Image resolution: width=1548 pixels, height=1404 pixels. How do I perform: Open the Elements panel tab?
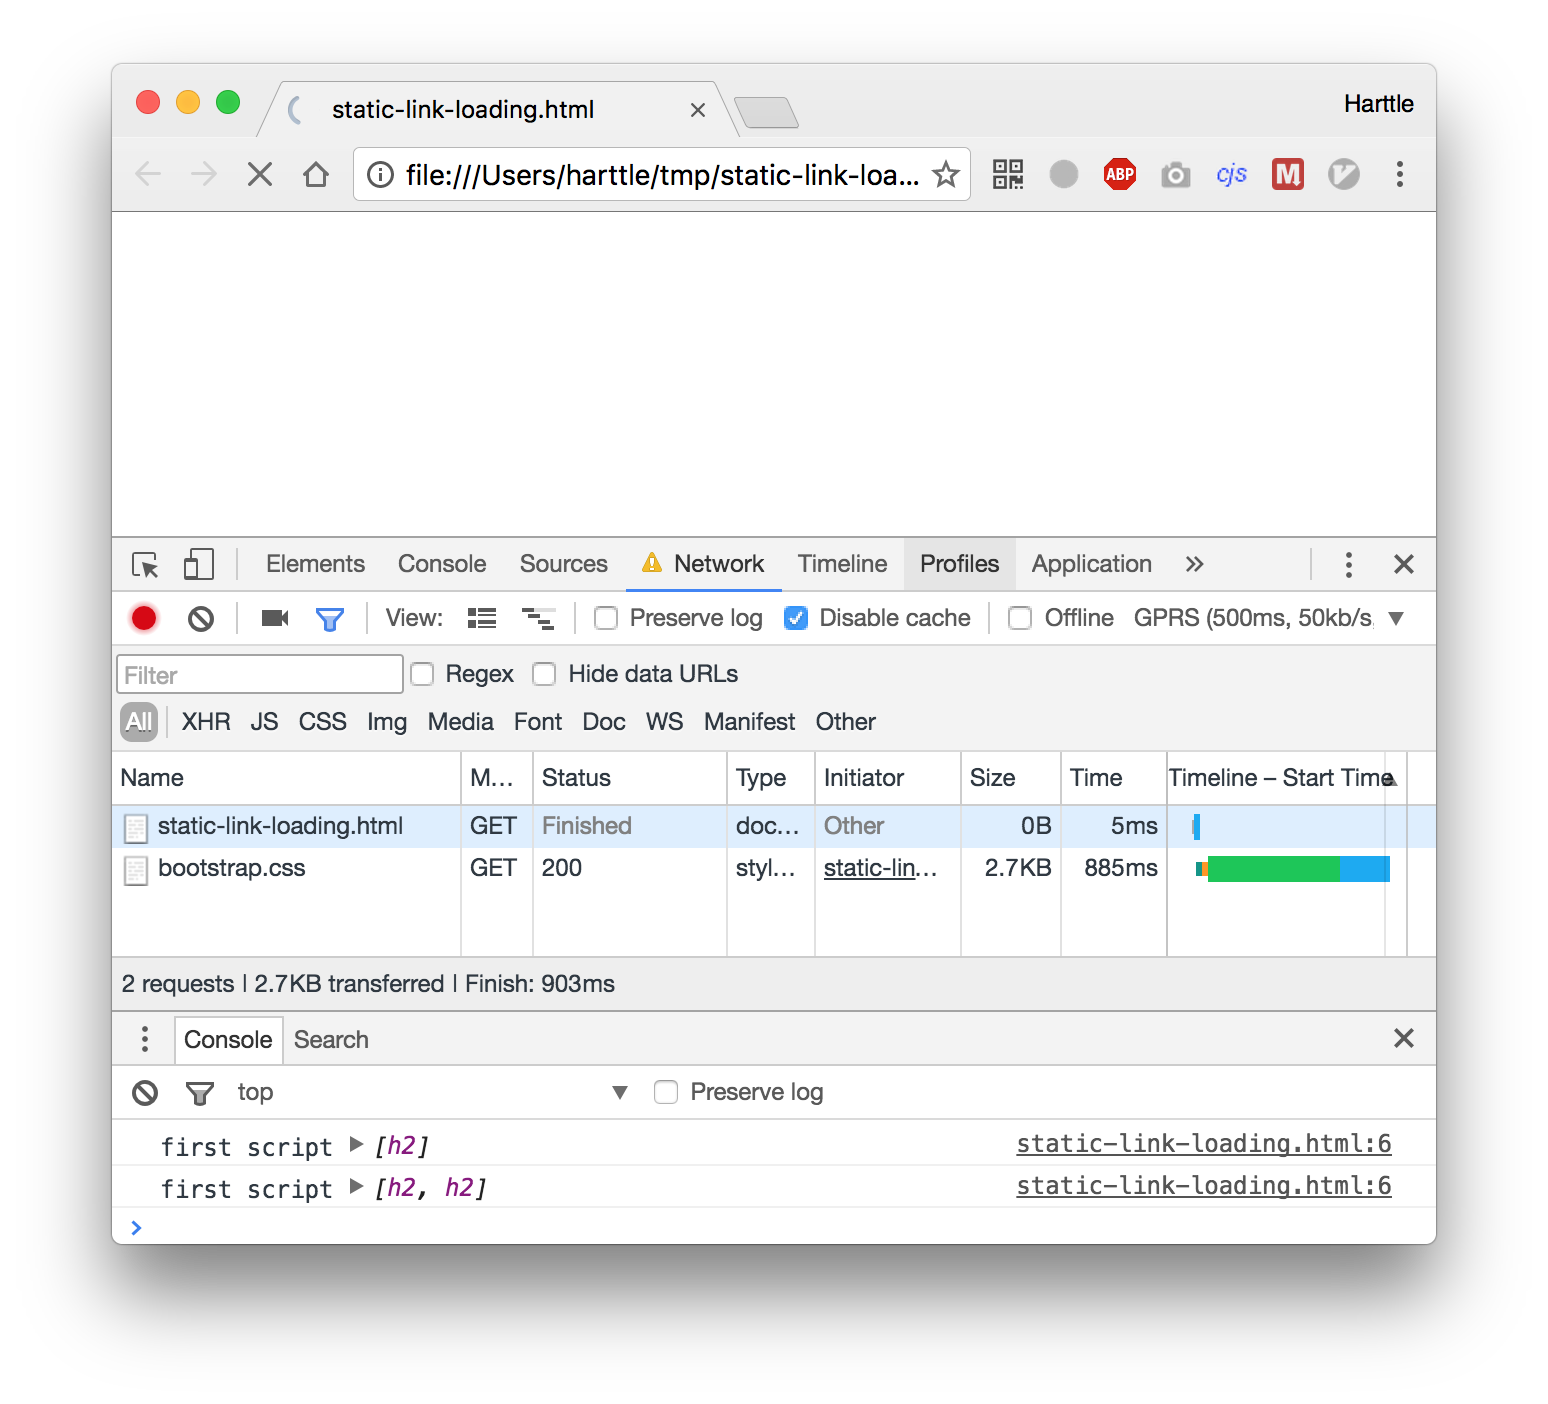(314, 564)
